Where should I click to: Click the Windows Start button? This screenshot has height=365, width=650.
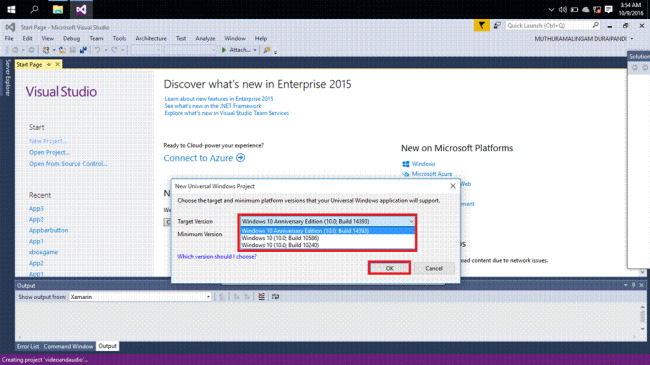pos(11,9)
